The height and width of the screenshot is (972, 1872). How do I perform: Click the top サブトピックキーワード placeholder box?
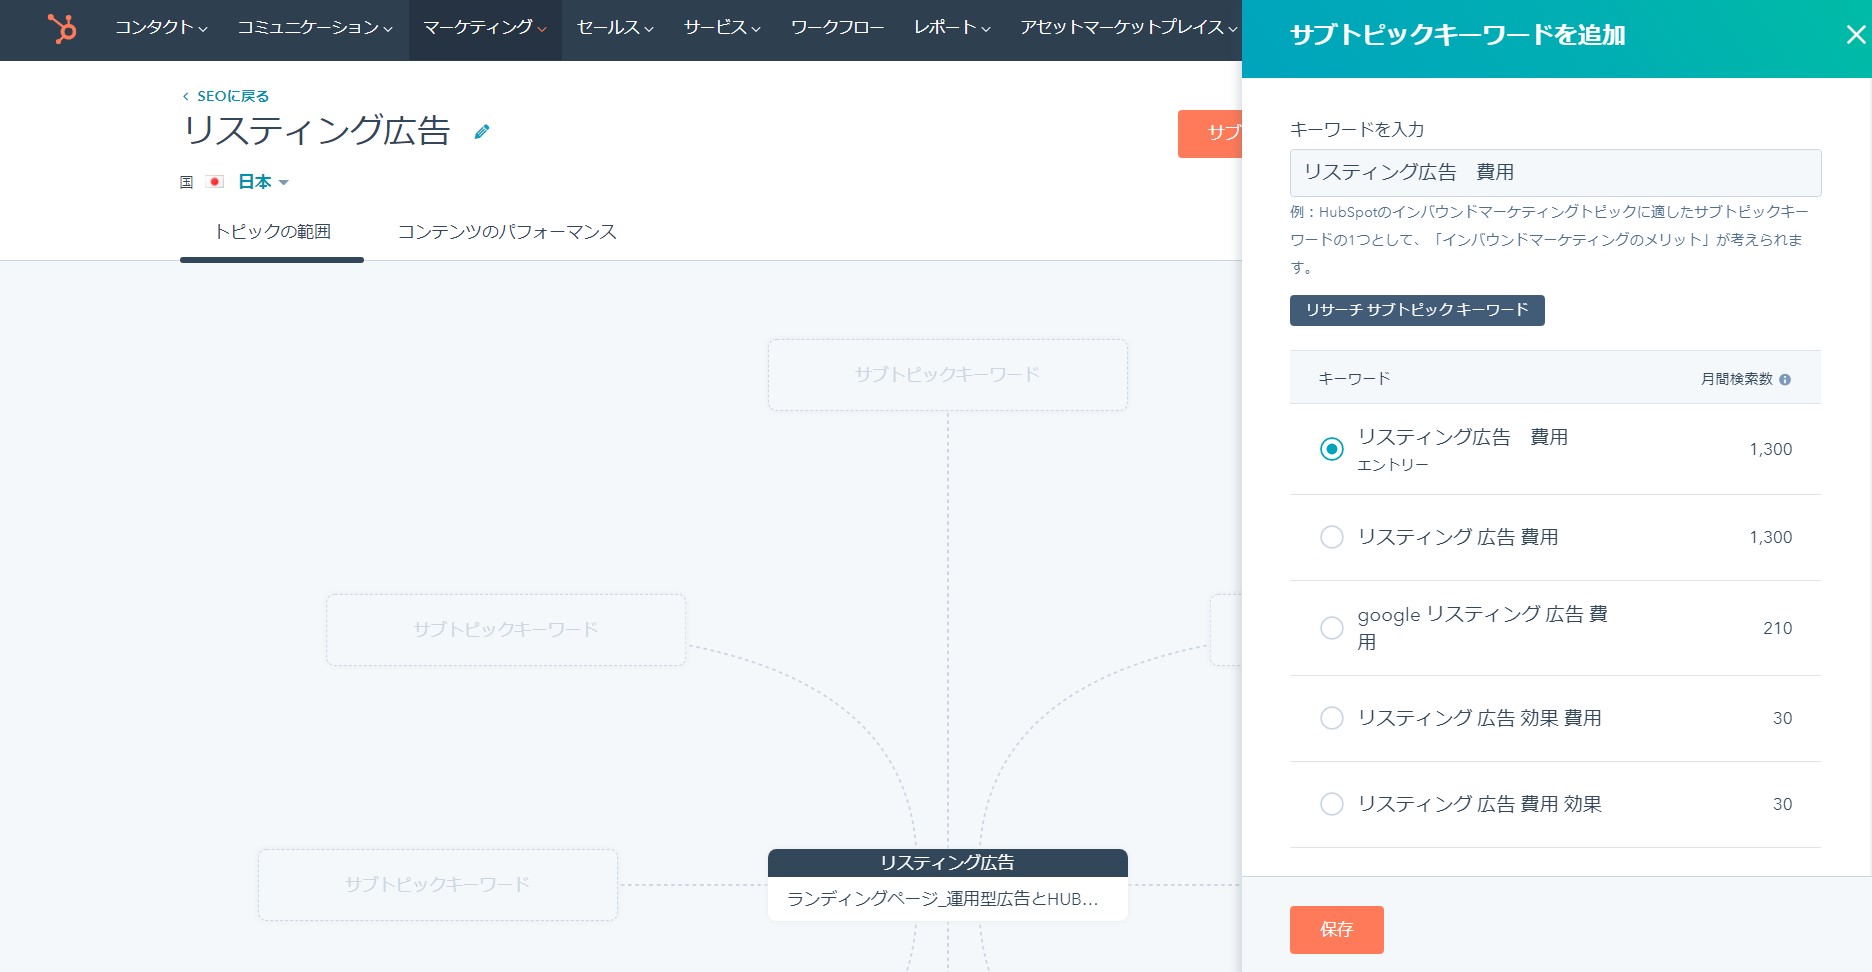tap(948, 375)
